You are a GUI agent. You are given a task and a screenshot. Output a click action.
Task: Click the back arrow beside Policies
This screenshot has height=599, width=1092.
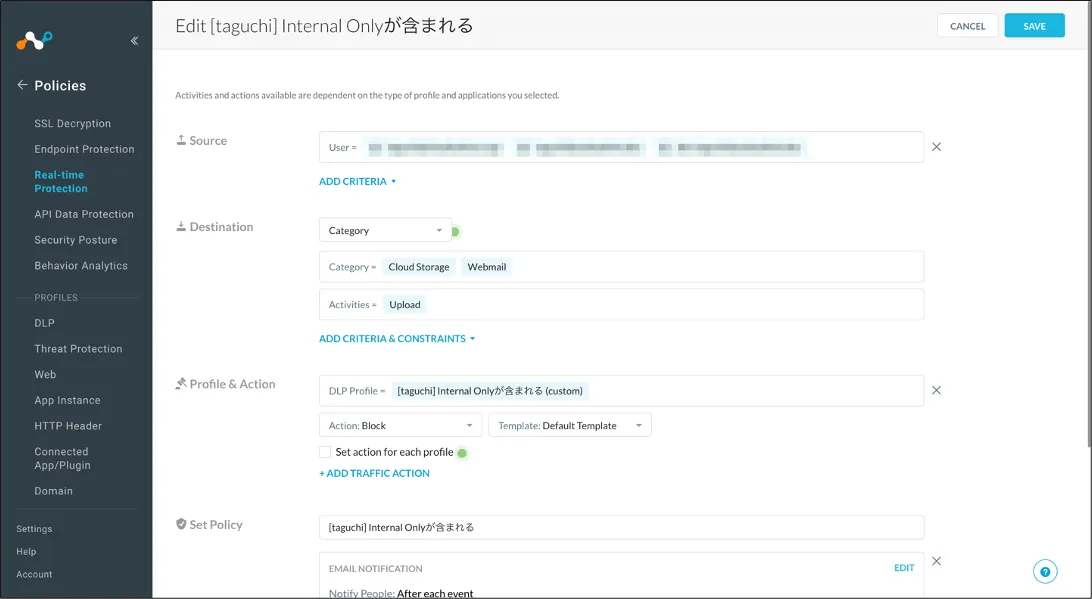click(x=22, y=85)
